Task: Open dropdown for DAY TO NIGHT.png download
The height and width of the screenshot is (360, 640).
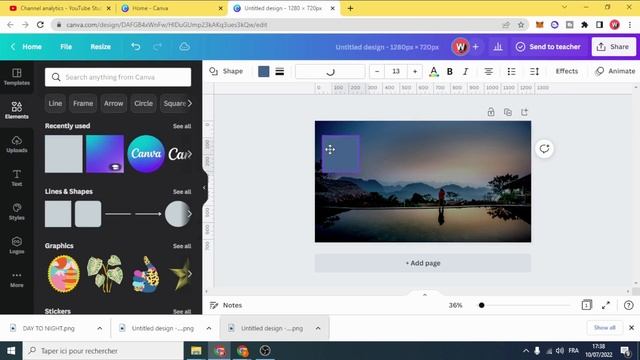Action: point(100,328)
